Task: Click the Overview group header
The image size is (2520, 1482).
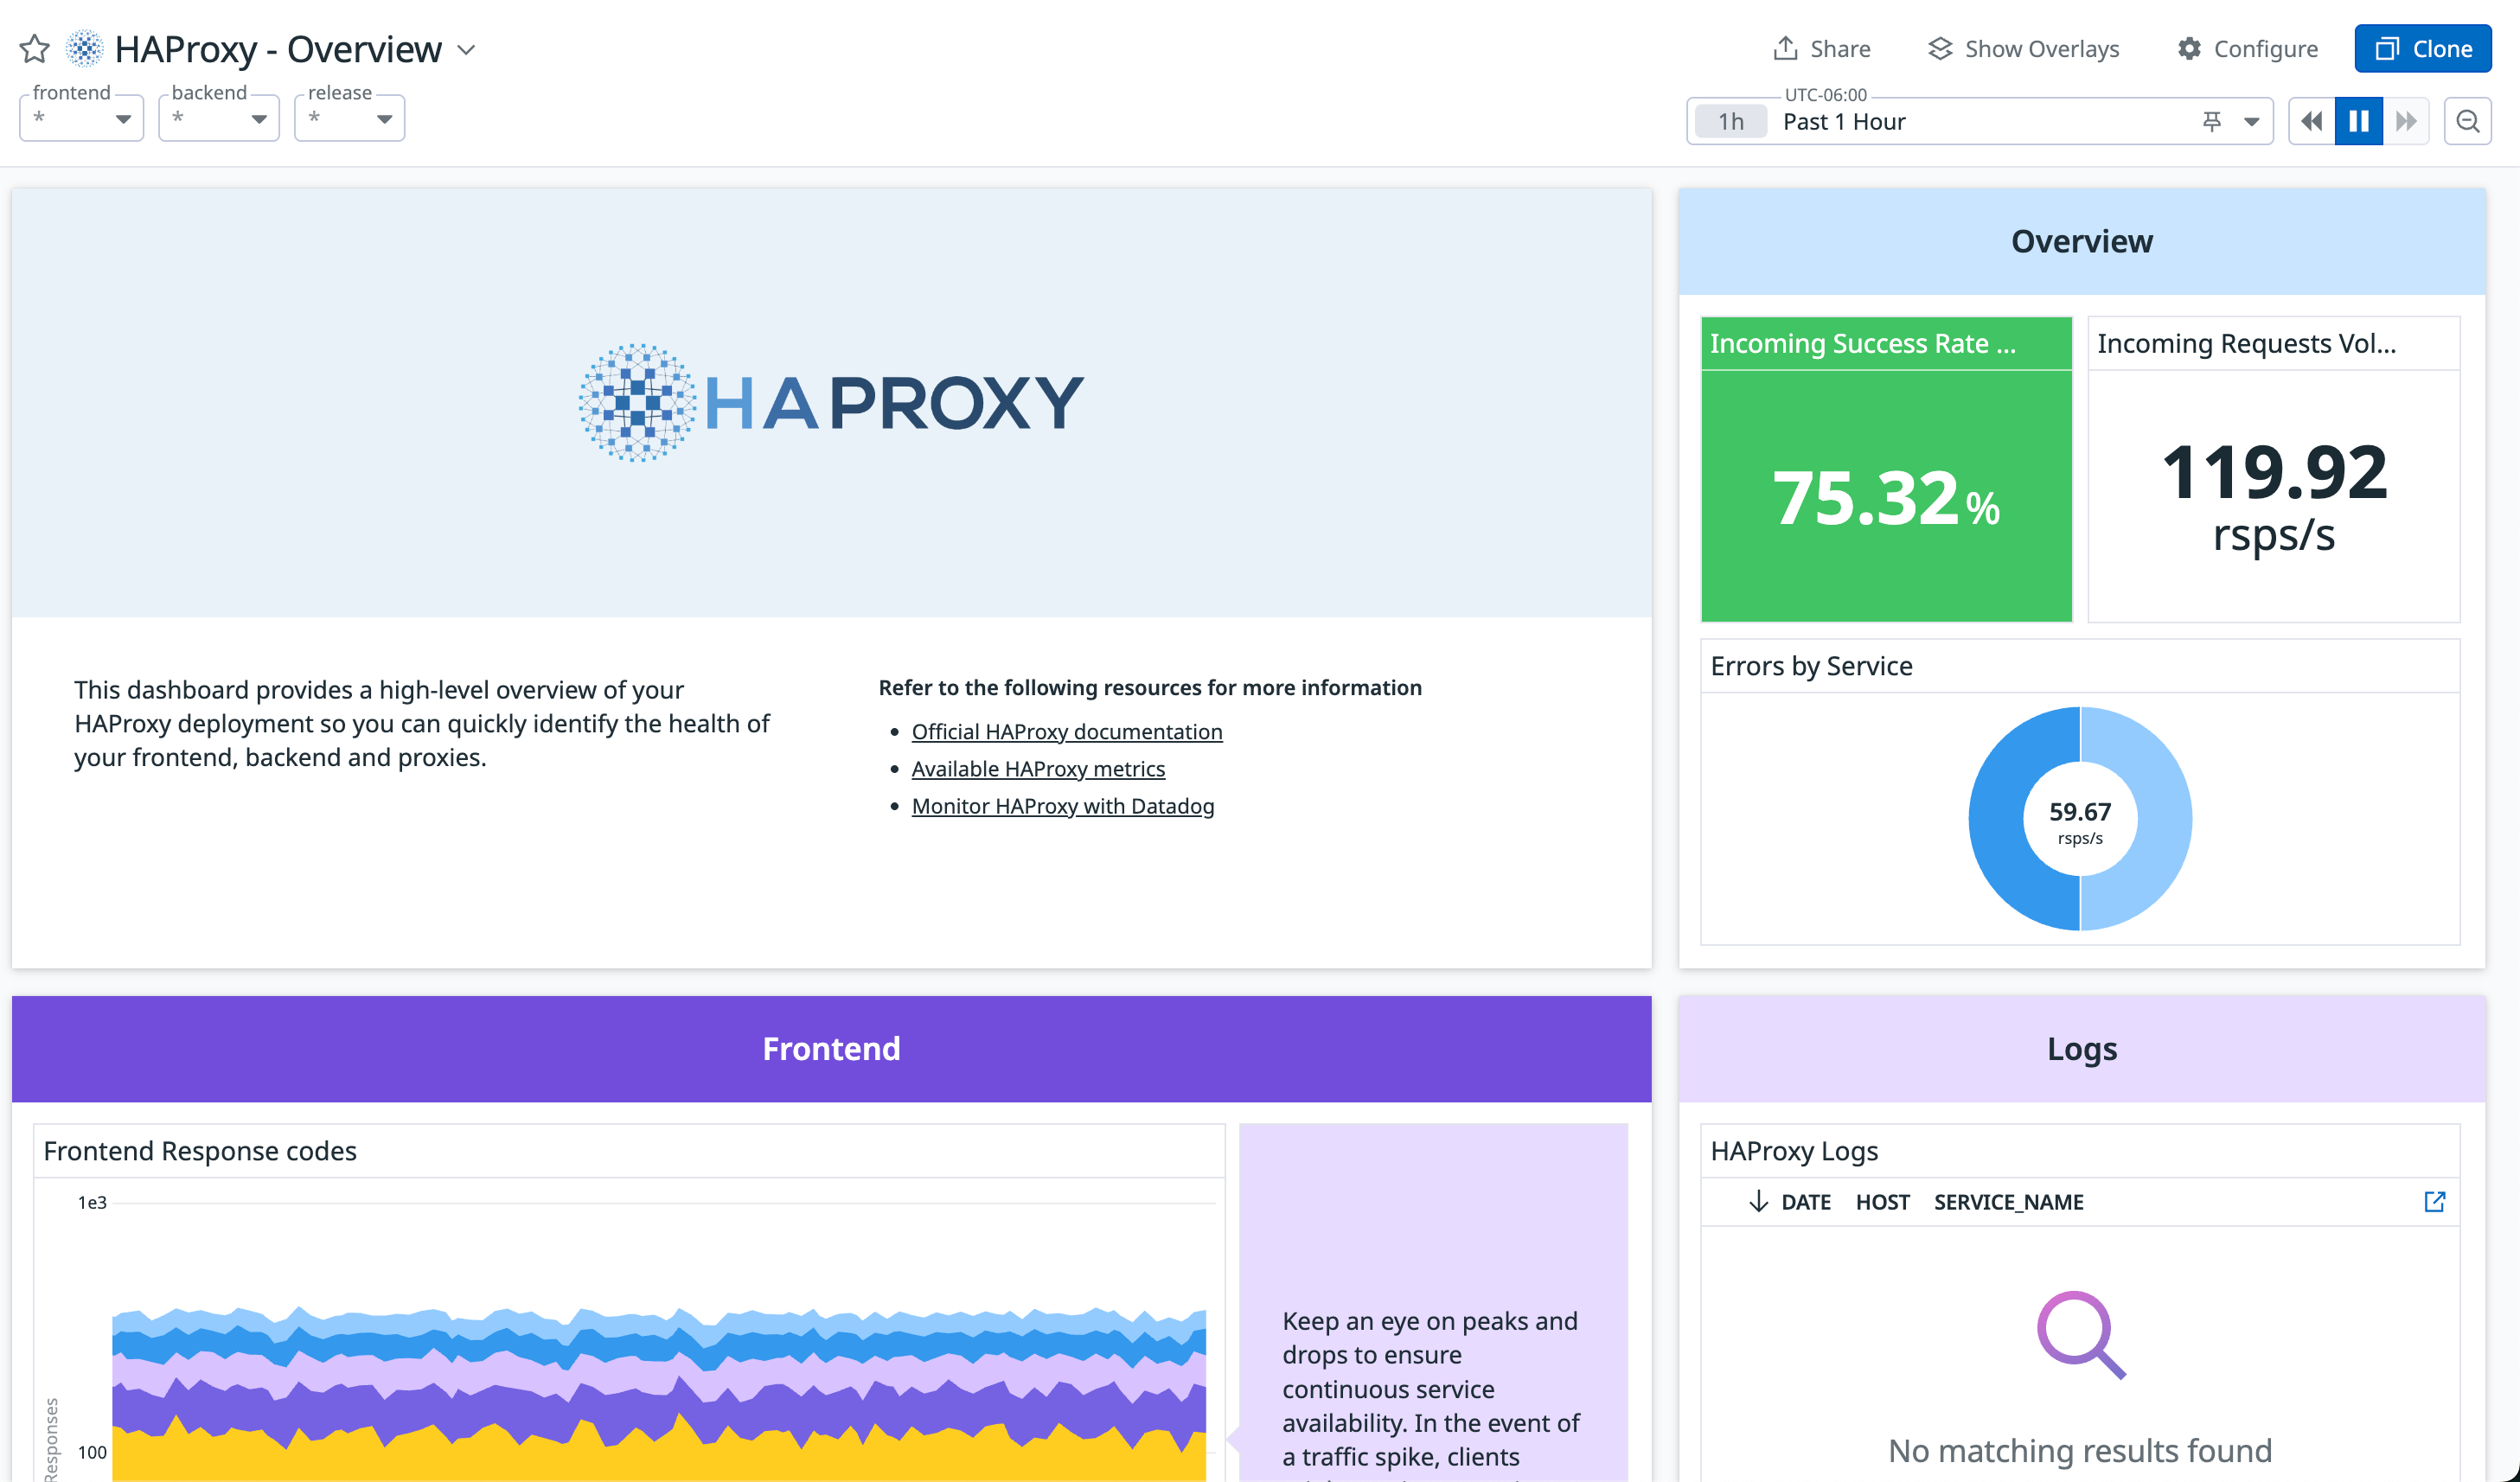Action: pos(2082,241)
